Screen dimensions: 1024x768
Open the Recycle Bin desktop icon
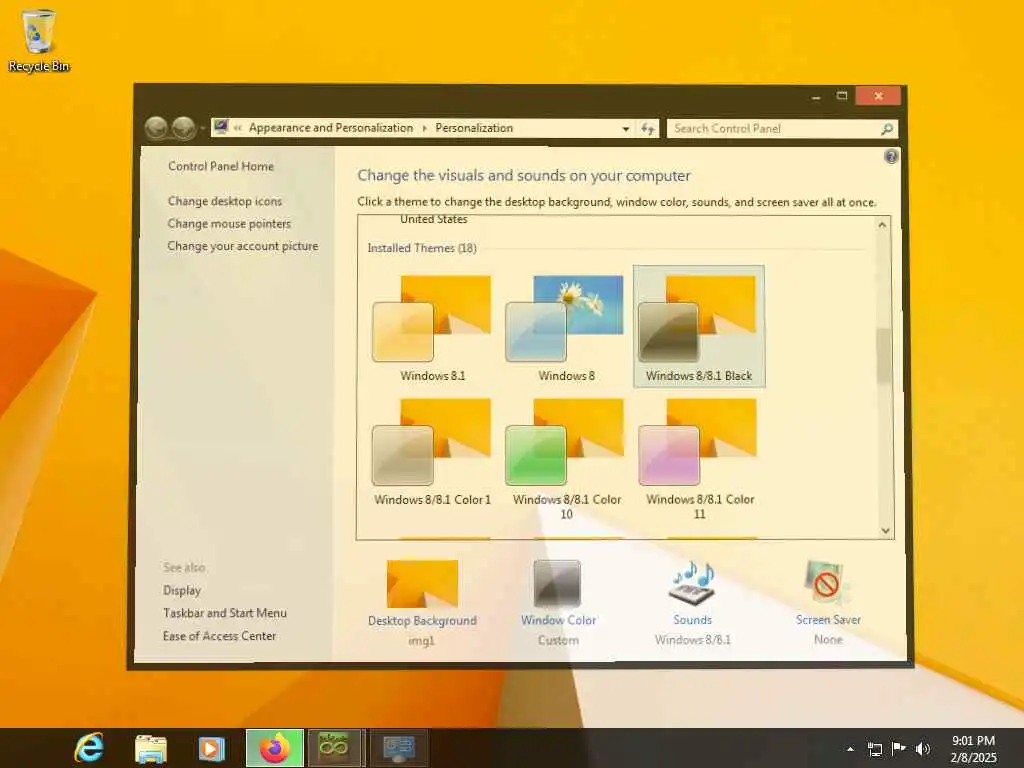coord(39,40)
